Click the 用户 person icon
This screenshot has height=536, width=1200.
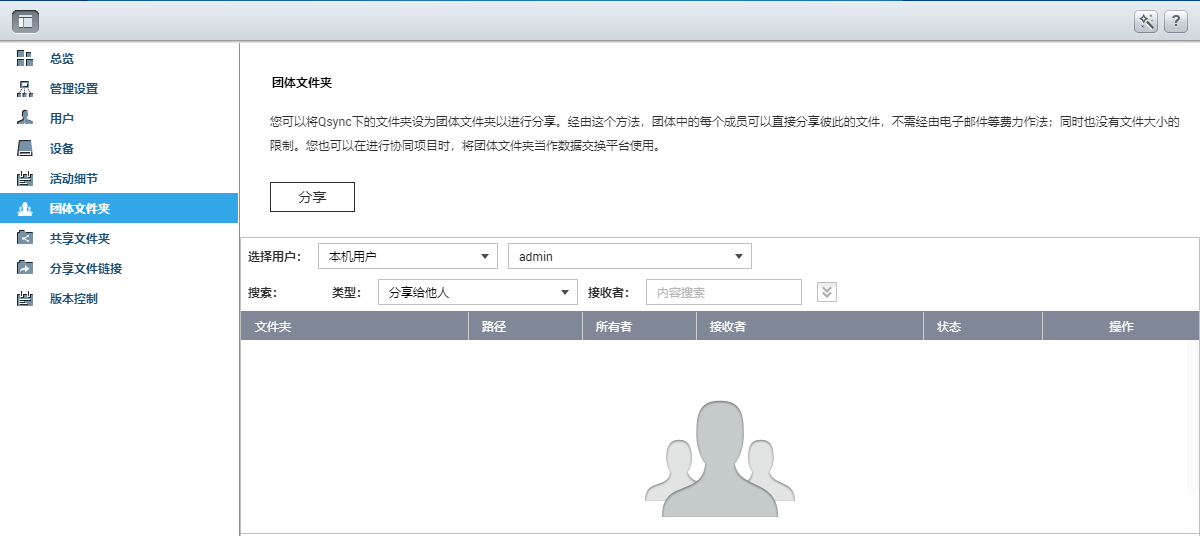pos(26,118)
